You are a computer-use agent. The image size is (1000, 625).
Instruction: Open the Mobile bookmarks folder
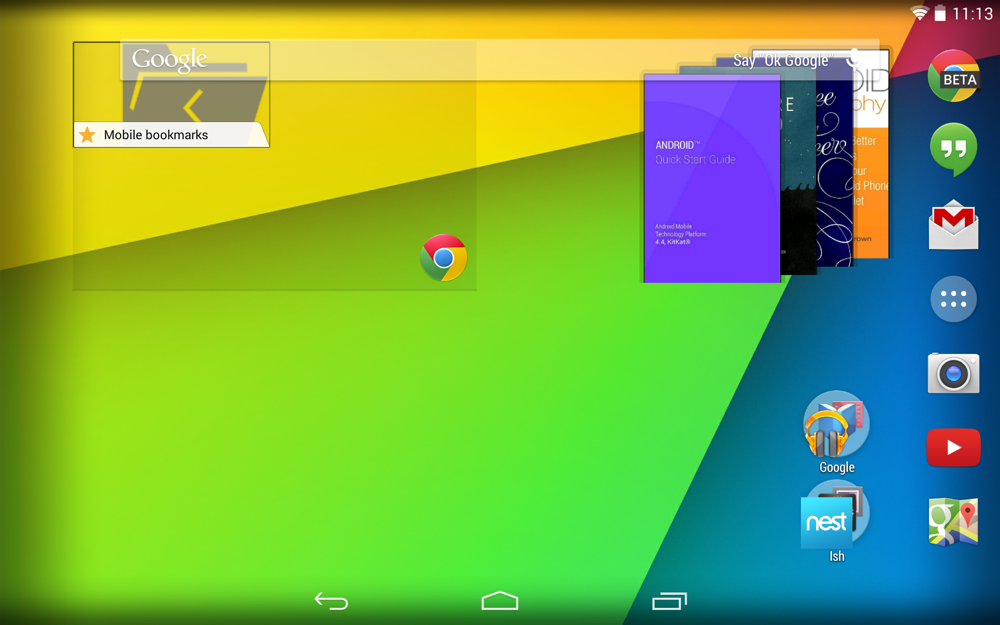(172, 94)
